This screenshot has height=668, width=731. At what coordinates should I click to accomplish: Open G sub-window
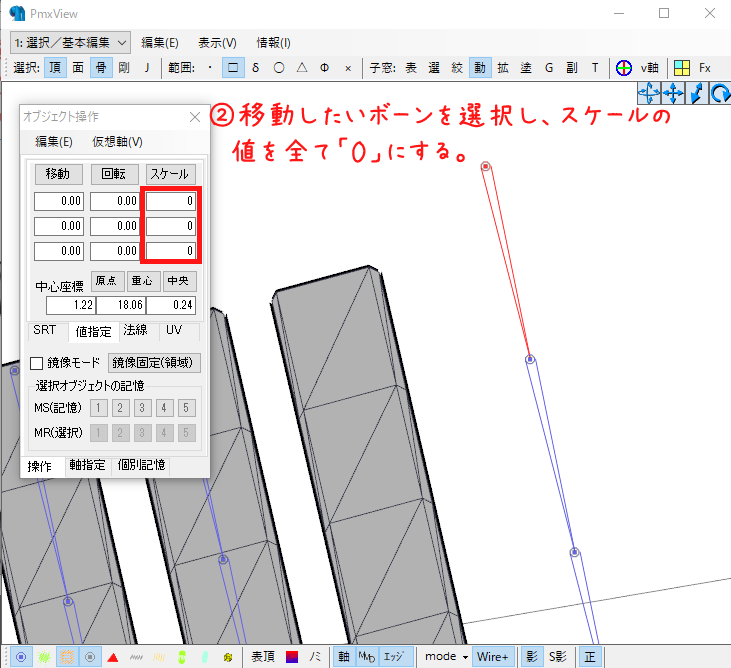[x=549, y=68]
